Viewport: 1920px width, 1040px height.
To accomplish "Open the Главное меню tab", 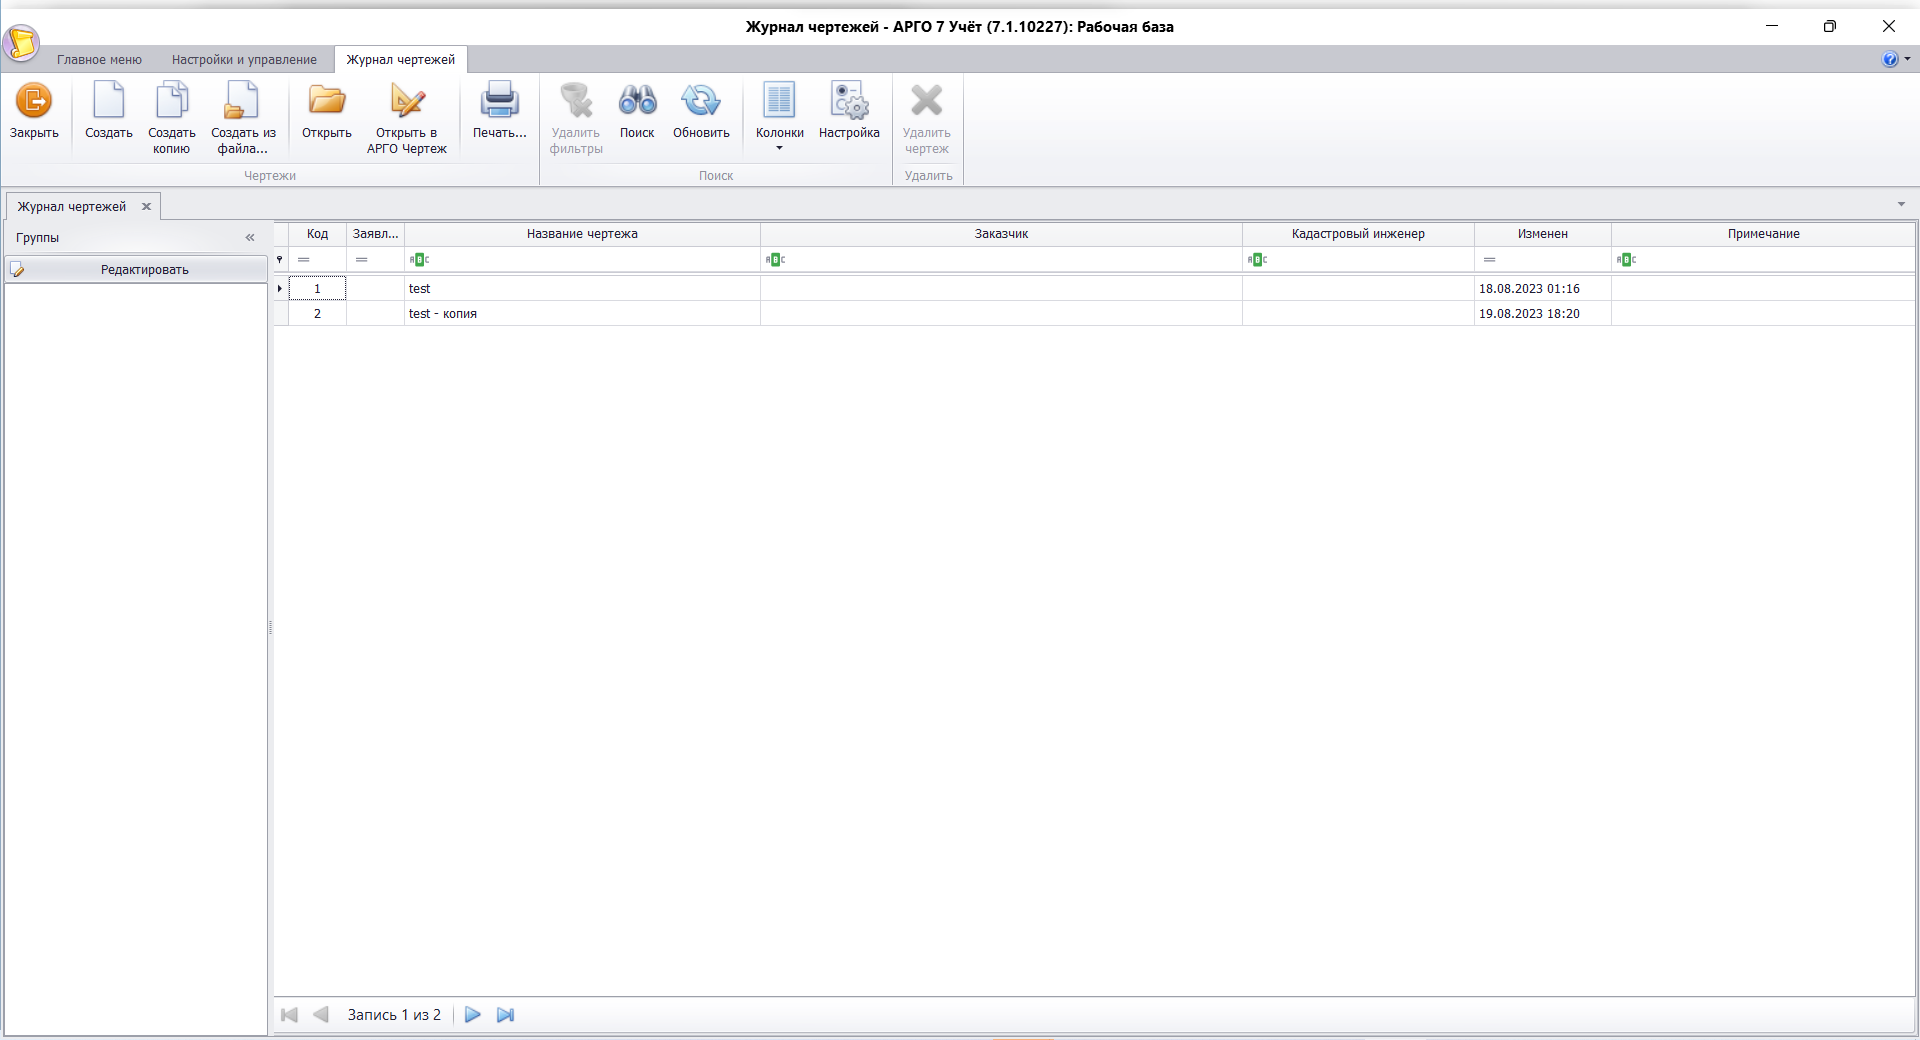I will tap(99, 60).
